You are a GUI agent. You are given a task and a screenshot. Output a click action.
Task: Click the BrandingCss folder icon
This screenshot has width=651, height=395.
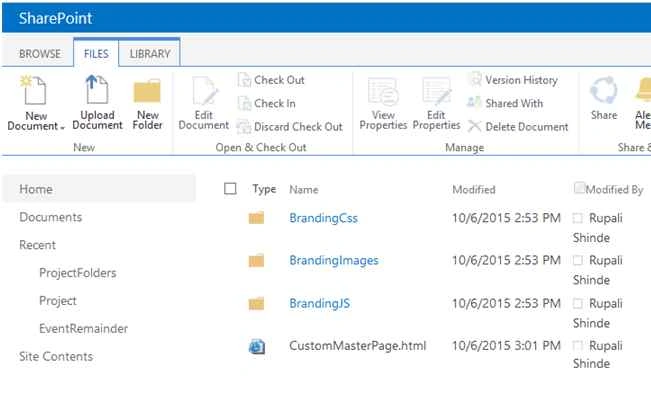[256, 218]
